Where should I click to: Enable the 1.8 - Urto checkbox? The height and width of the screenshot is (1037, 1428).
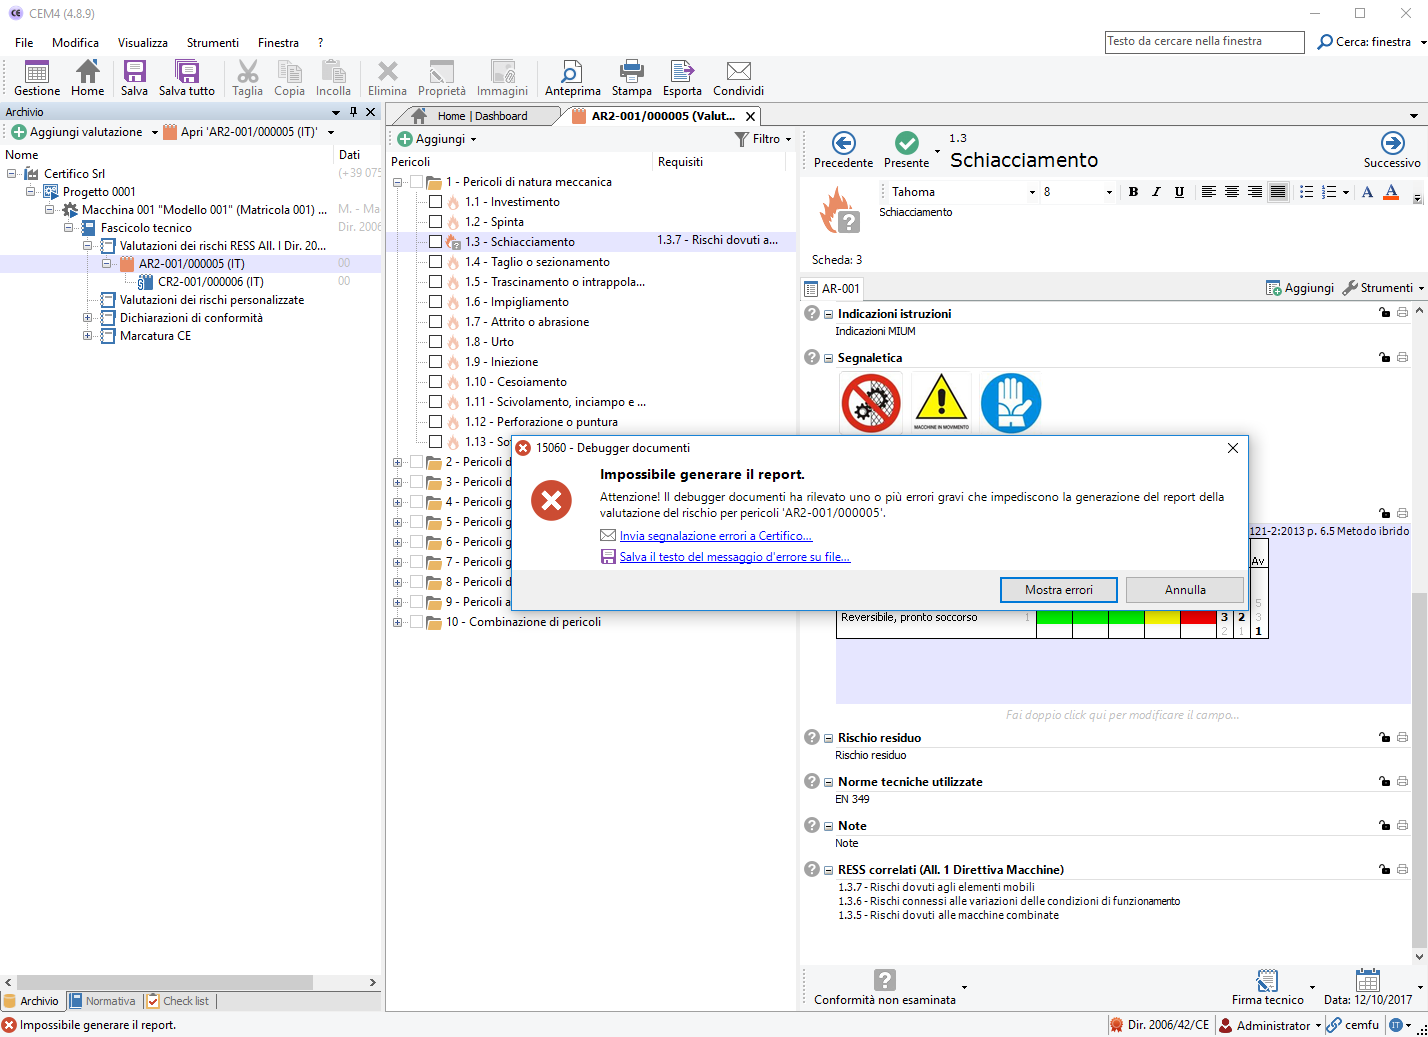(435, 342)
